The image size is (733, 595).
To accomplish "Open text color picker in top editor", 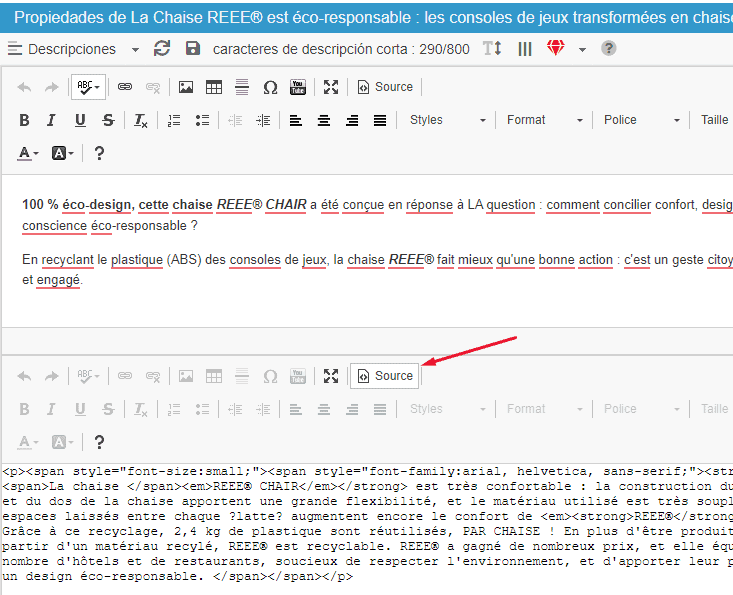I will tap(28, 153).
